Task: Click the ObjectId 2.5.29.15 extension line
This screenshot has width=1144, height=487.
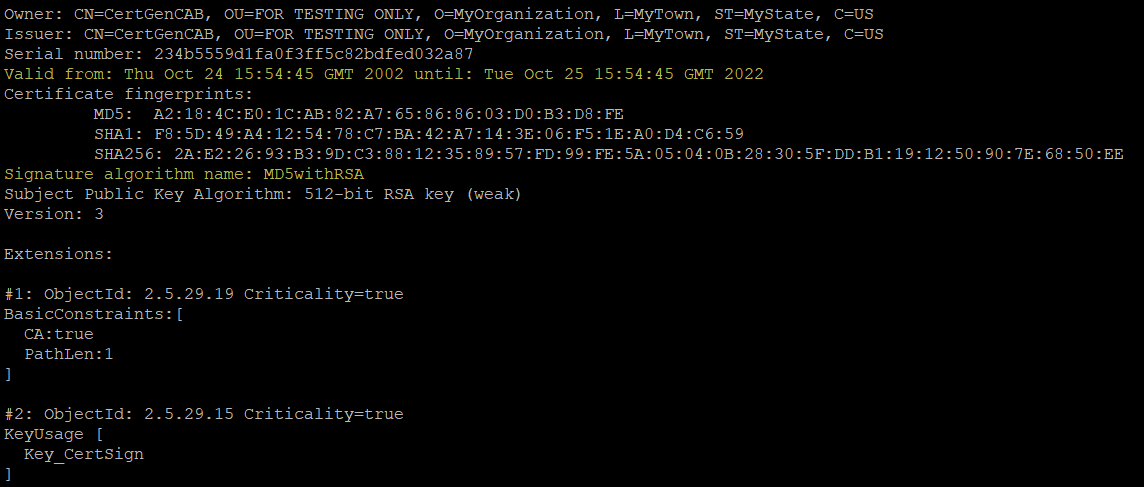Action: coord(203,414)
